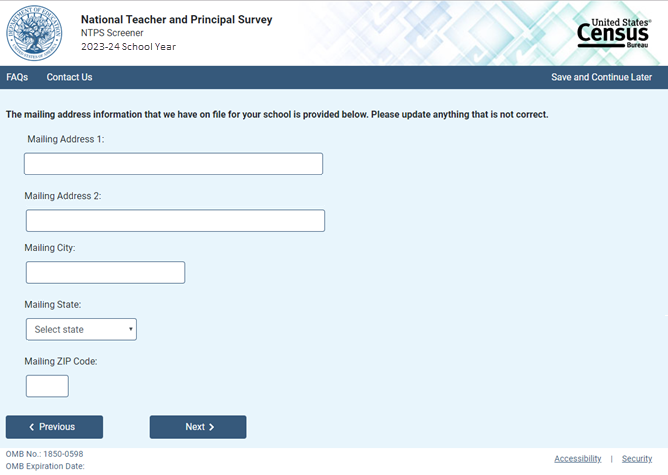Click the Mailing ZIP Code input
The image size is (668, 475).
pos(47,386)
